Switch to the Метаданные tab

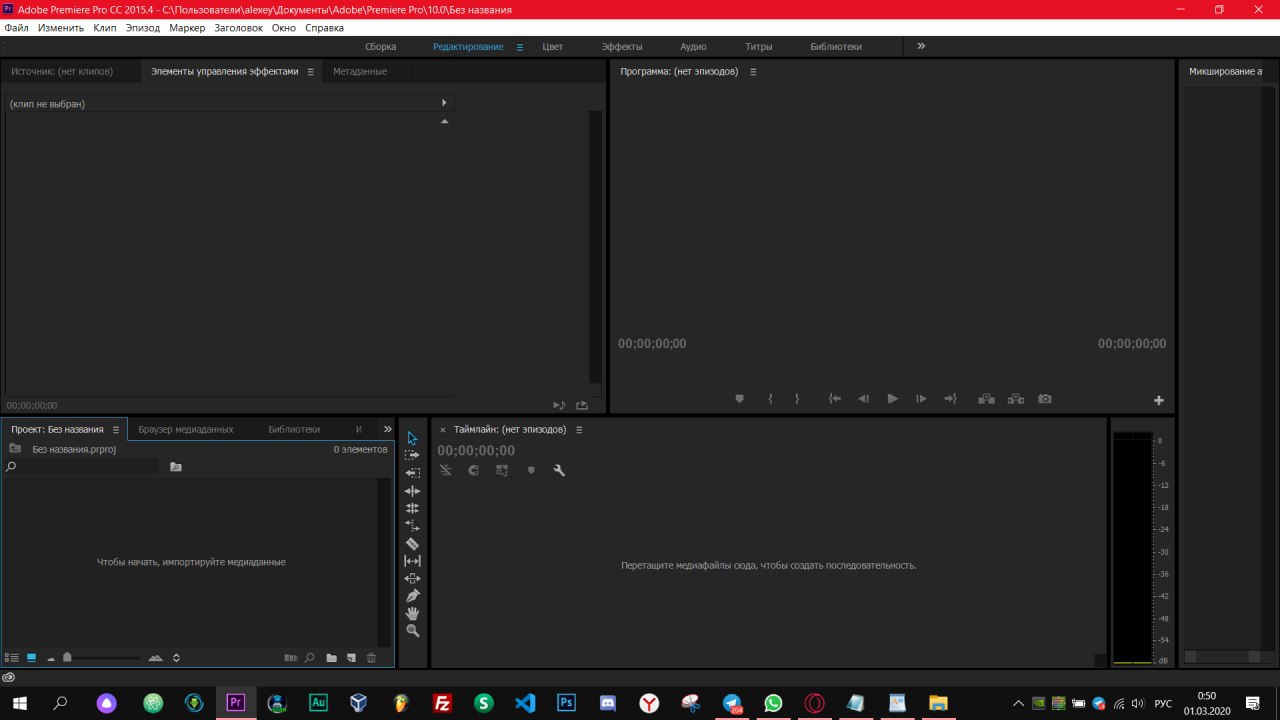click(360, 72)
